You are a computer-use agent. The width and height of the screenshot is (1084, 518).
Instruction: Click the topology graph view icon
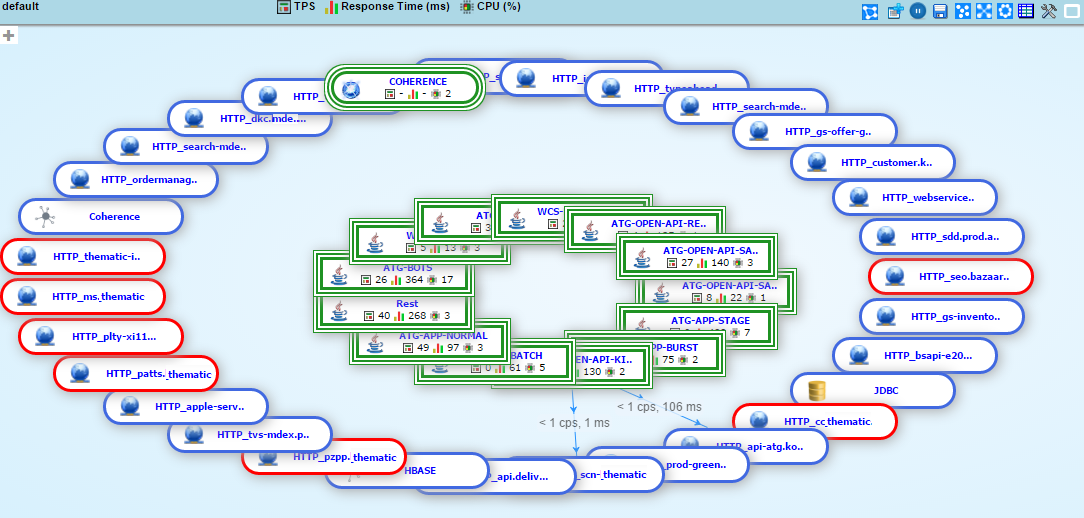click(x=870, y=12)
